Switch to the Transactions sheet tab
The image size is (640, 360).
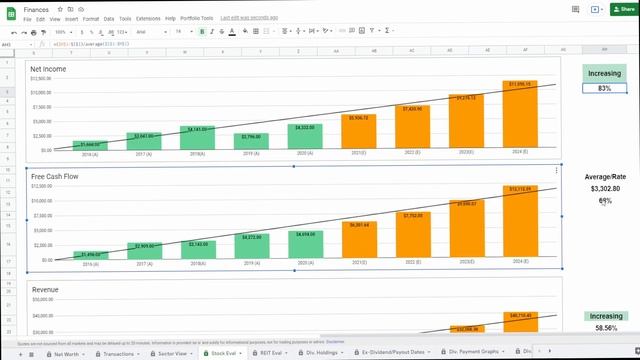click(118, 353)
